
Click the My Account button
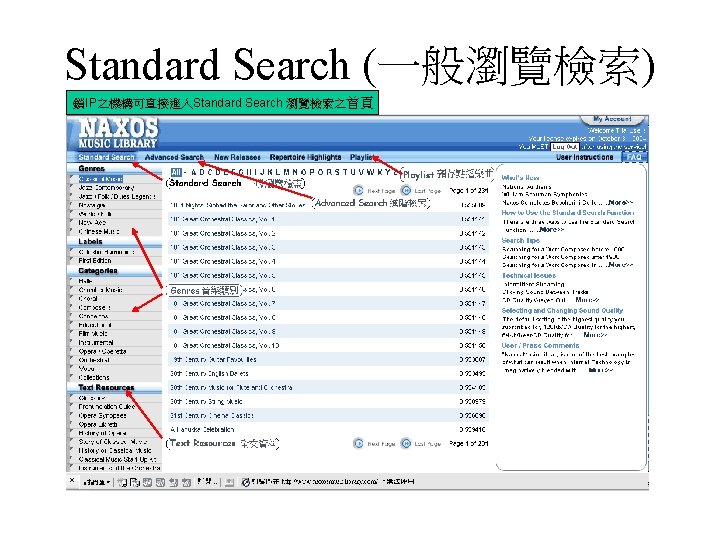pos(612,119)
